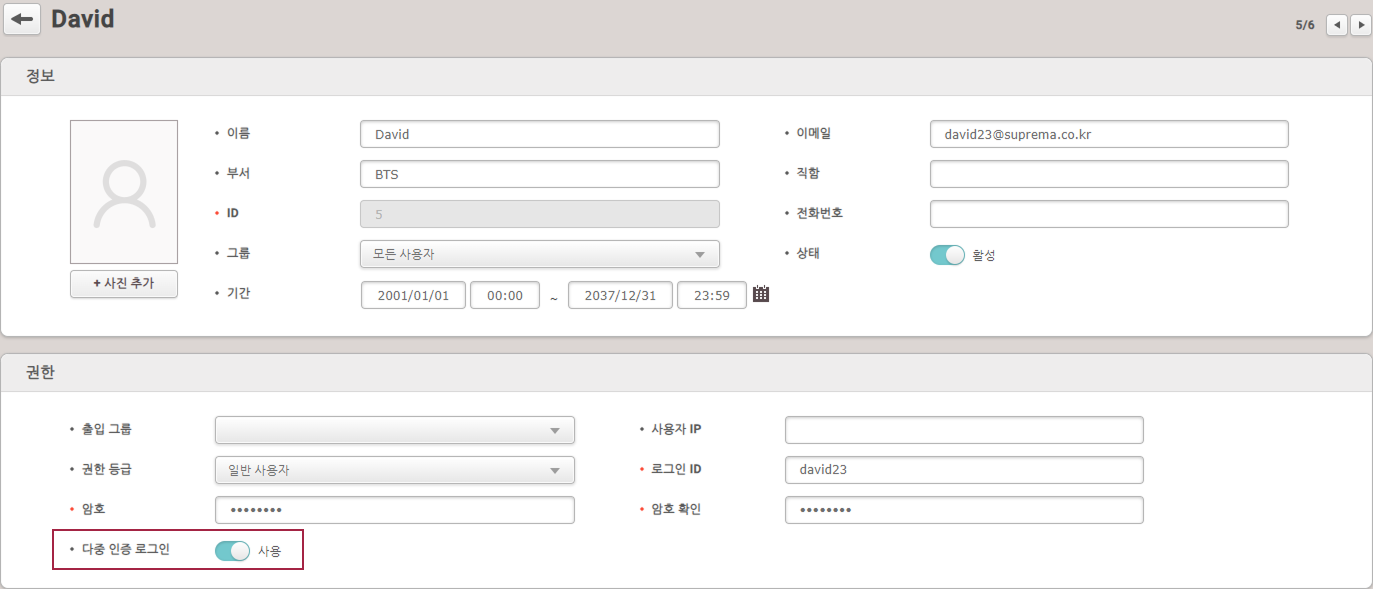
Task: Click the 부서 field containing BTS
Action: (x=540, y=174)
